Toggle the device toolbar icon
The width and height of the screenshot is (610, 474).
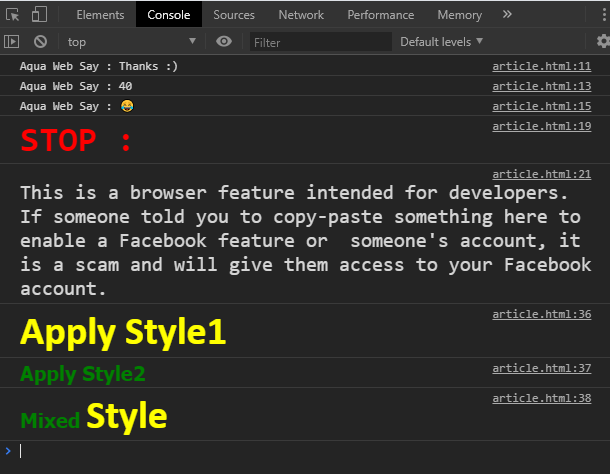(39, 15)
